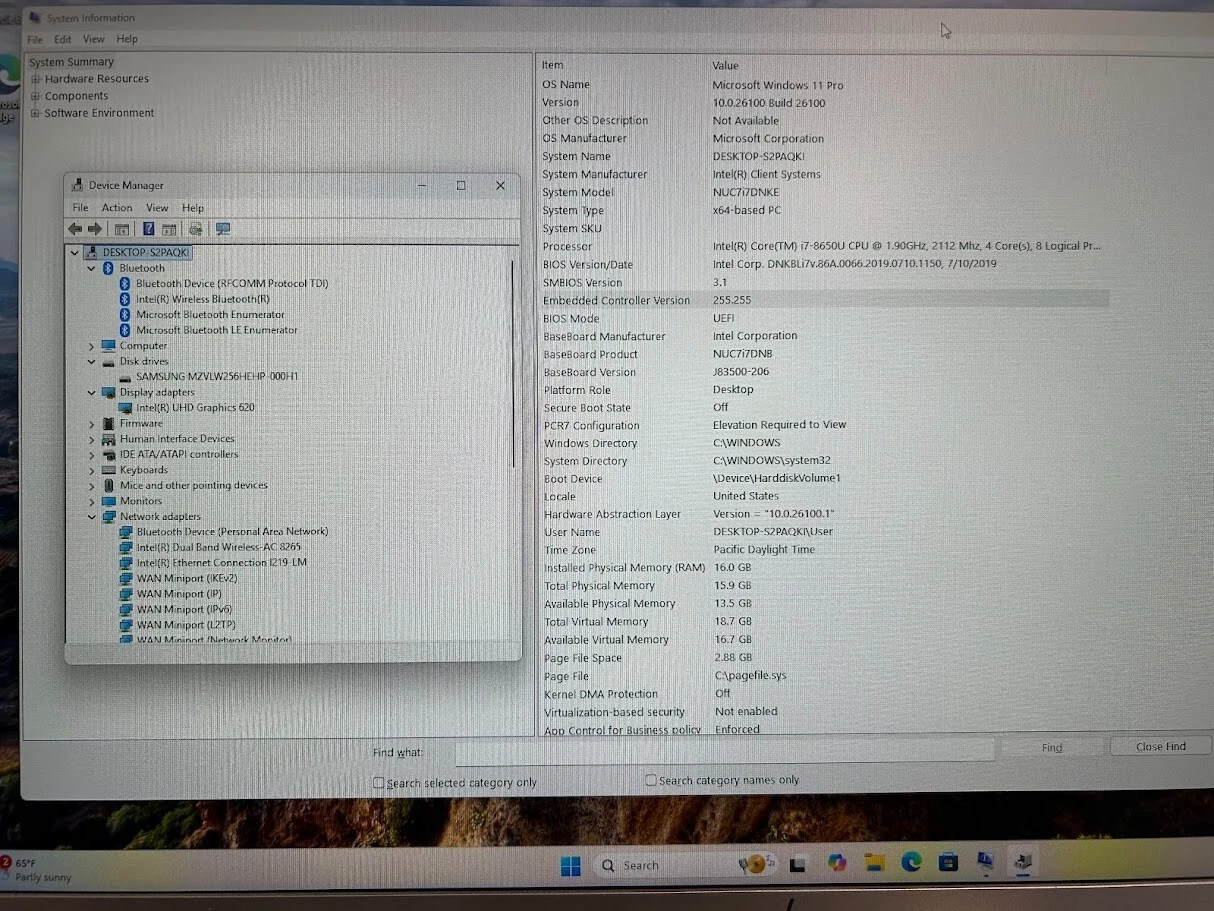Screen dimensions: 1214x911
Task: Open the Help menu in Device Manager
Action: point(193,208)
